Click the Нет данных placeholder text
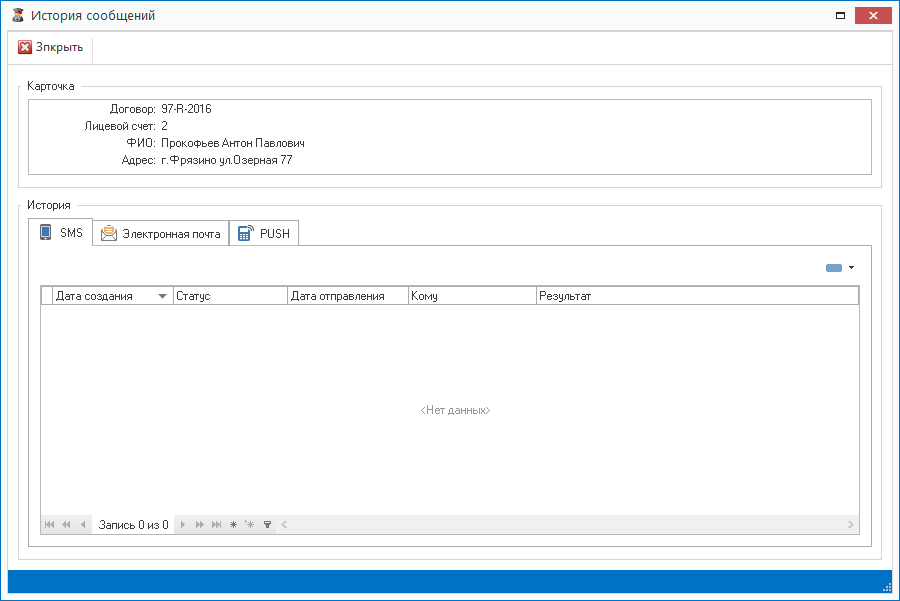Image resolution: width=900 pixels, height=601 pixels. coord(455,410)
